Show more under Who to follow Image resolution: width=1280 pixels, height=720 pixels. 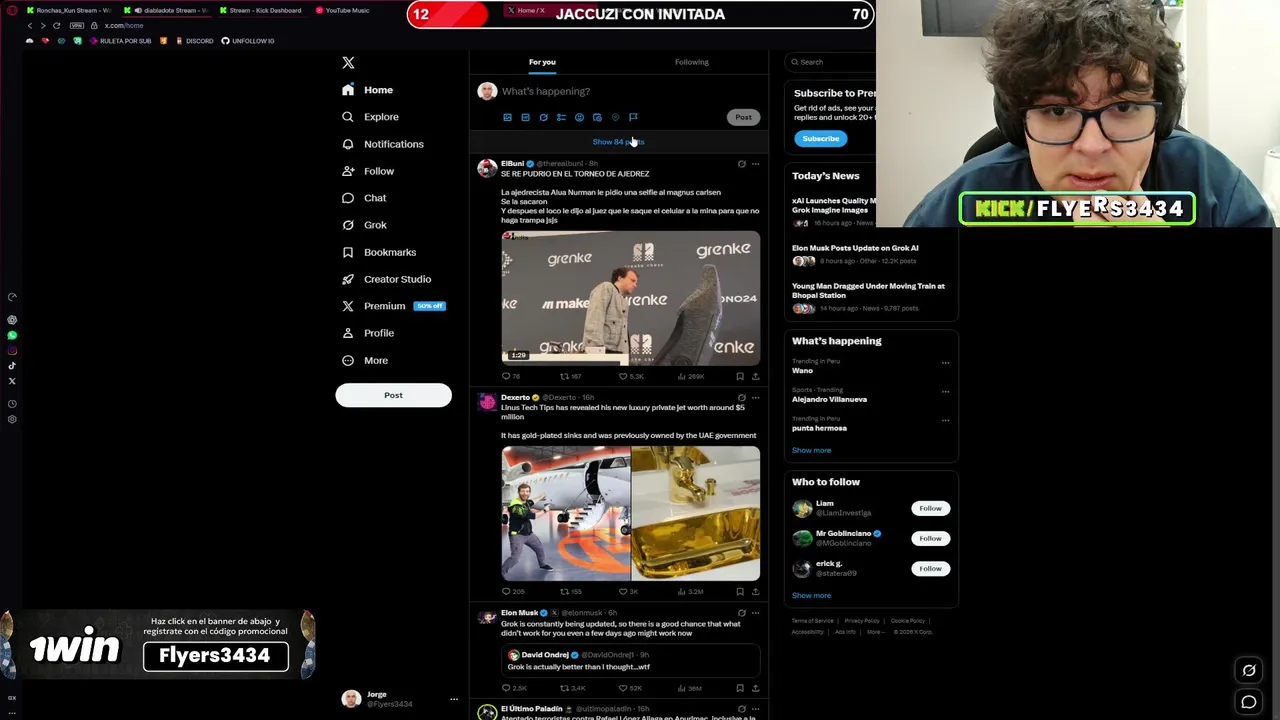(811, 595)
